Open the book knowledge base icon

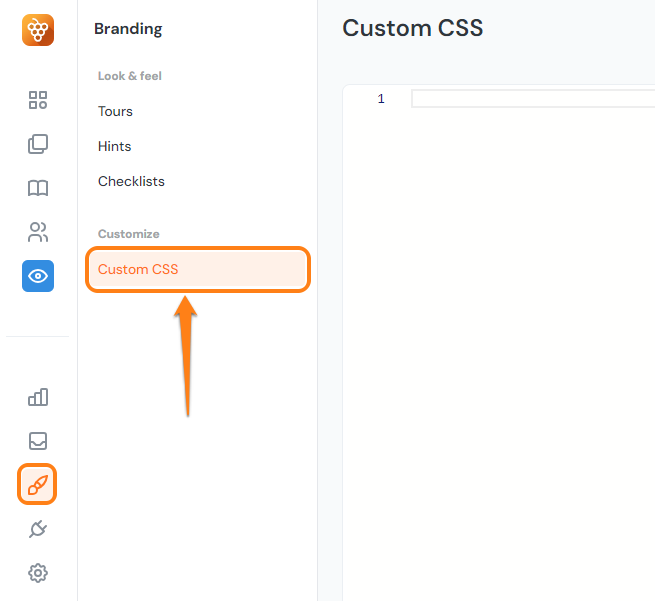point(38,188)
